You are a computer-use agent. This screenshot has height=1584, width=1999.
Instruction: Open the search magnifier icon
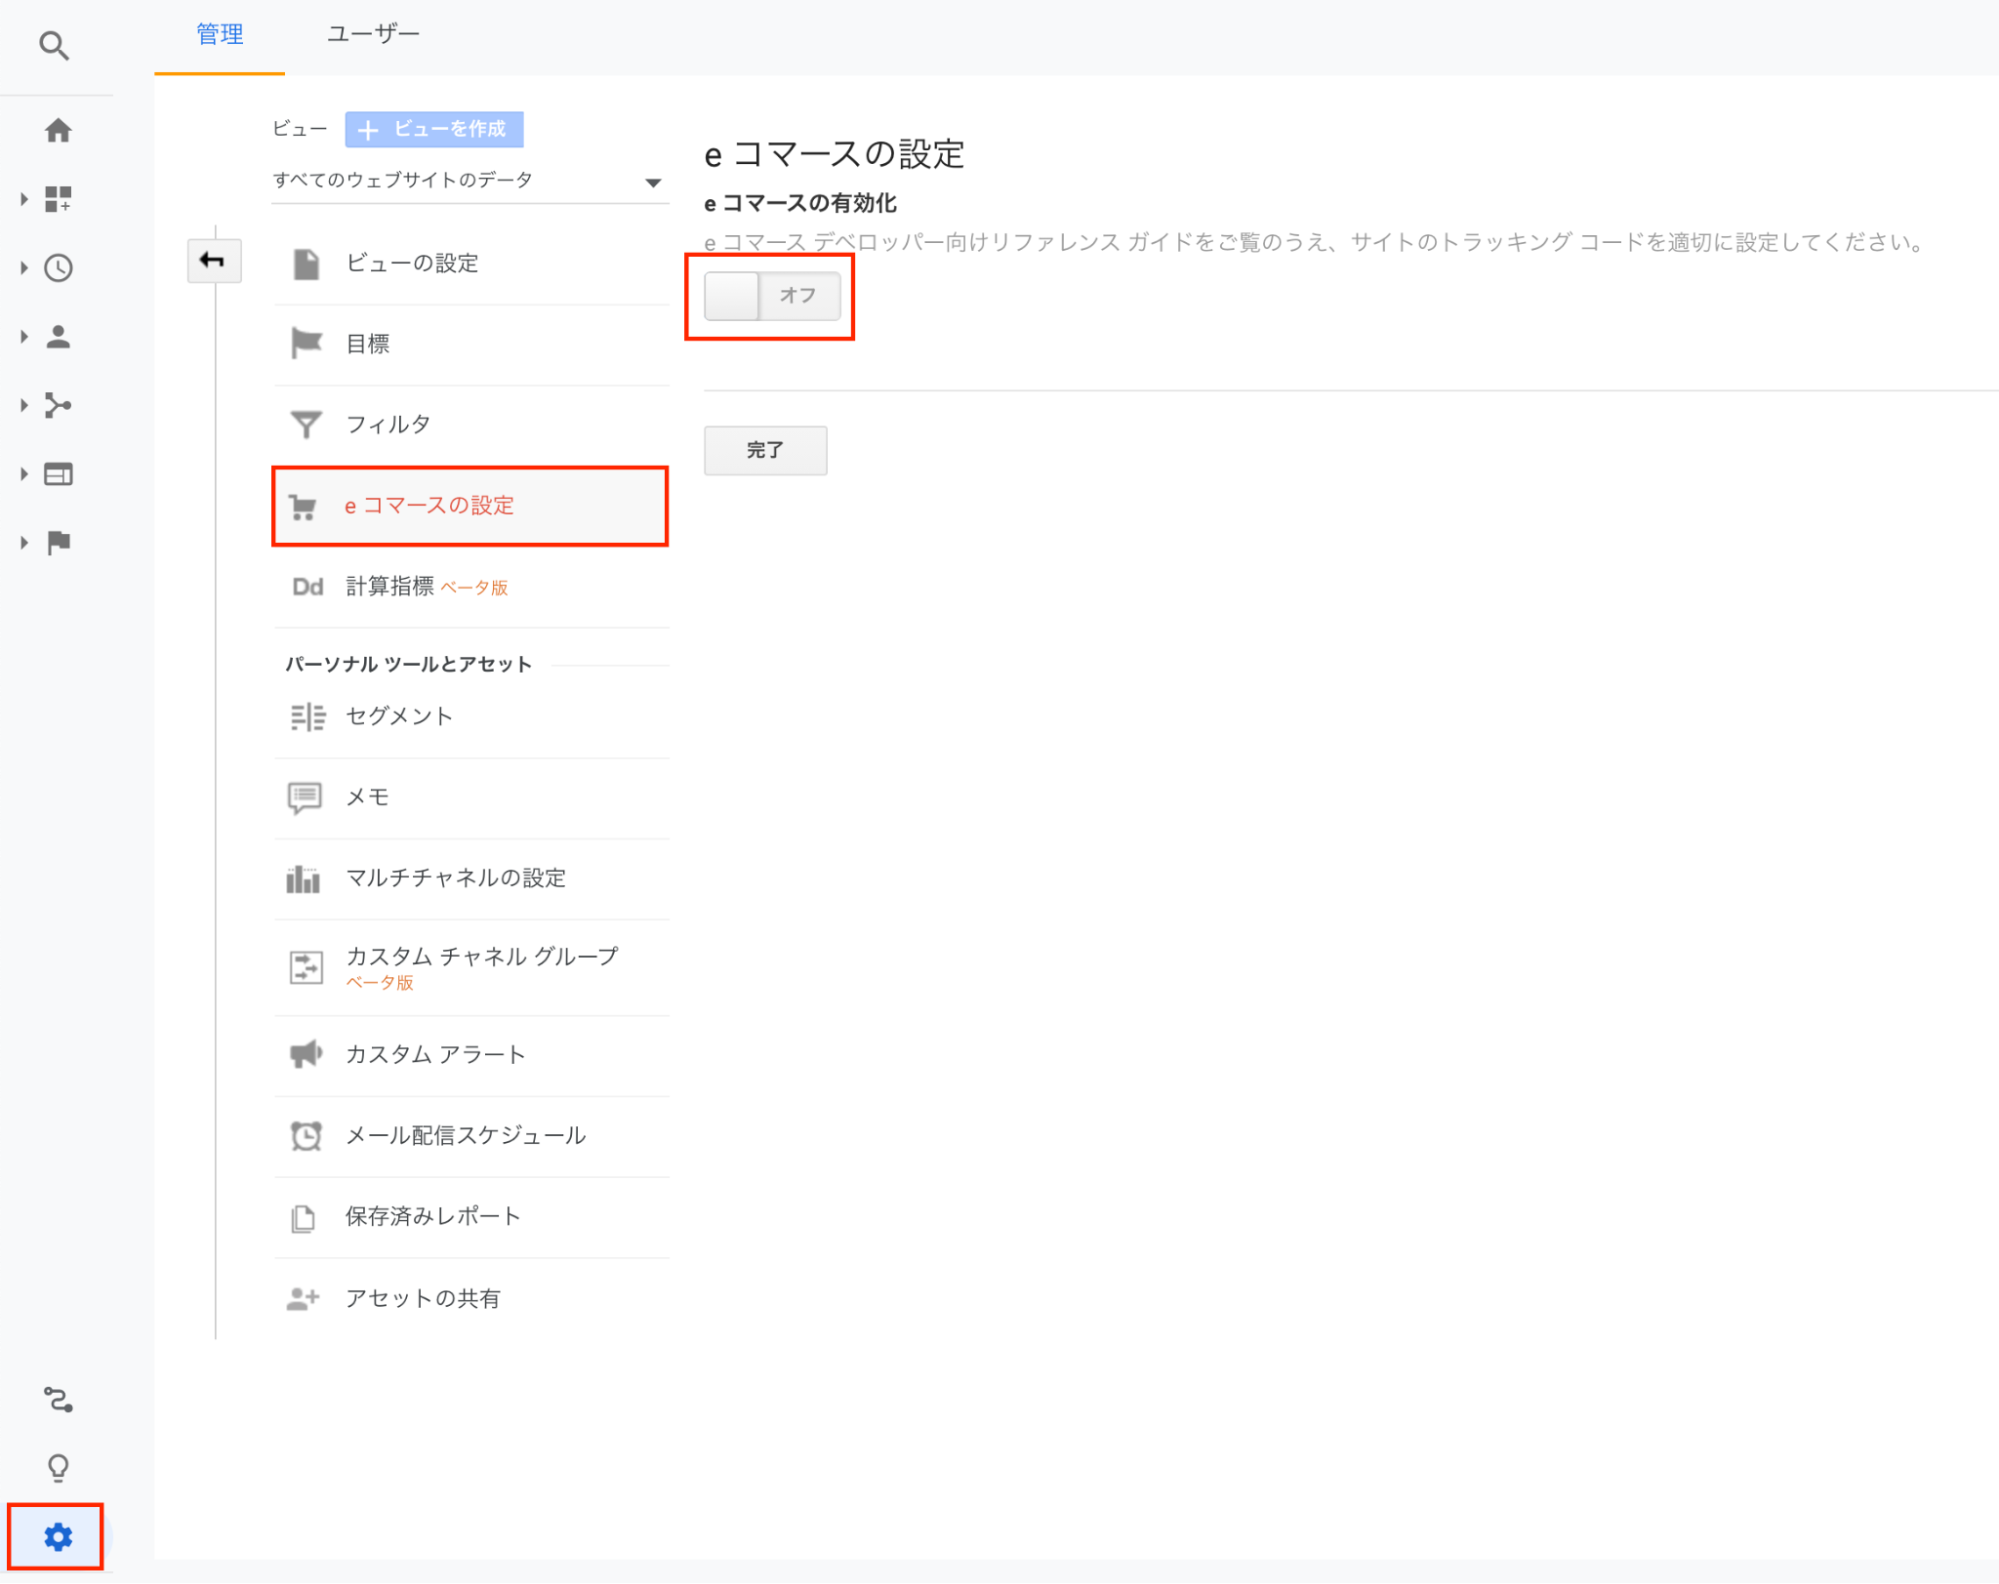tap(54, 45)
